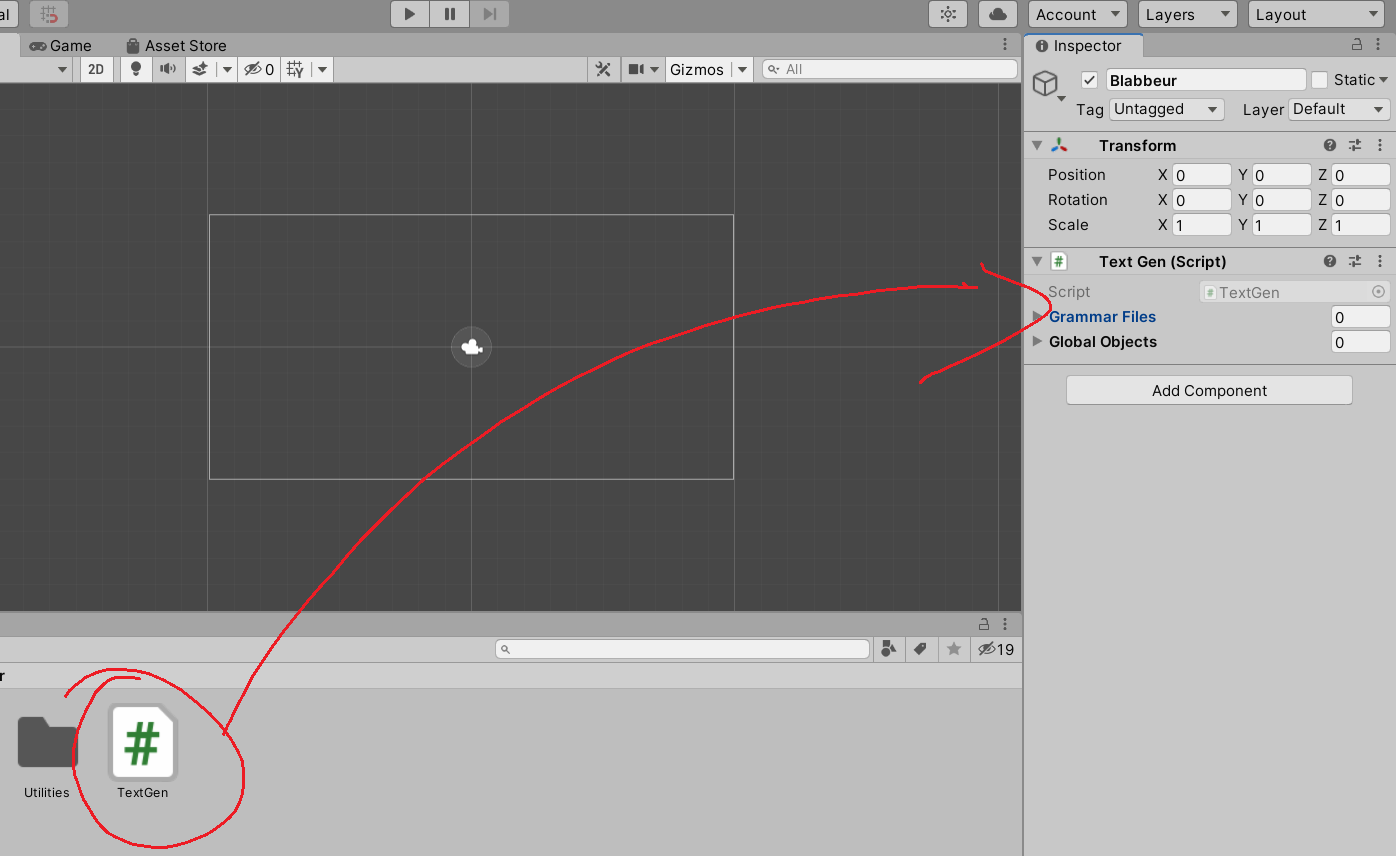Click the Gizmos toggle button

(x=697, y=69)
